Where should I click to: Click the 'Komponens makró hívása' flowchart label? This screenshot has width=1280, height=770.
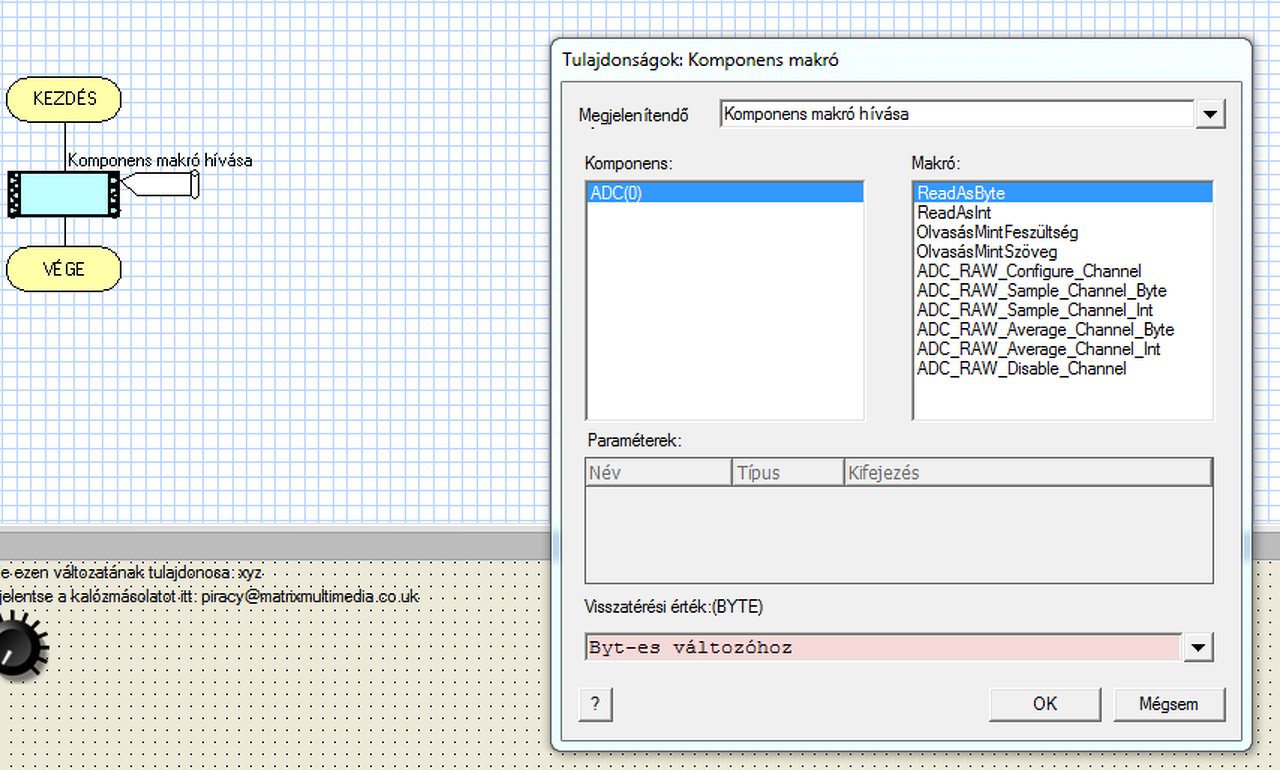(160, 160)
